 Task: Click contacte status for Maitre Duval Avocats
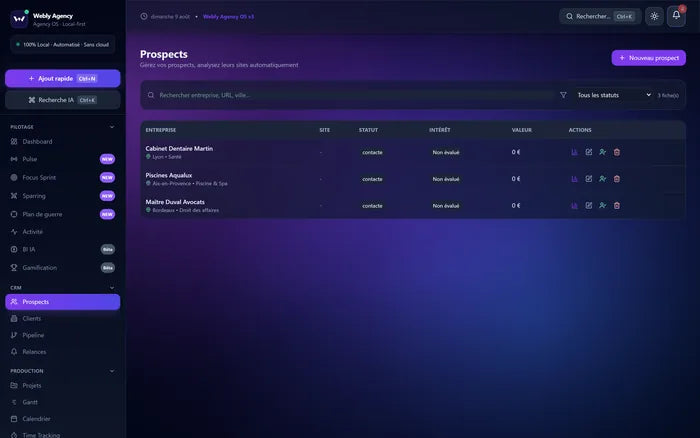tap(372, 206)
